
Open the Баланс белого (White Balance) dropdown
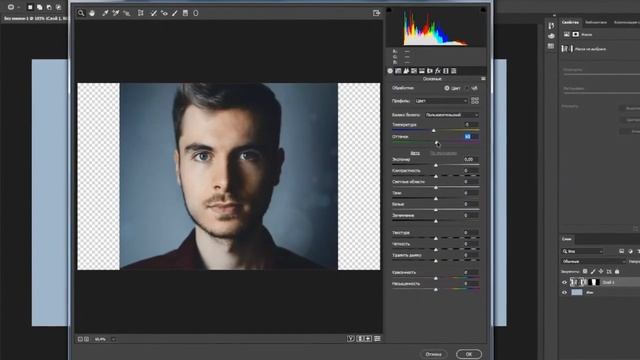pyautogui.click(x=451, y=115)
